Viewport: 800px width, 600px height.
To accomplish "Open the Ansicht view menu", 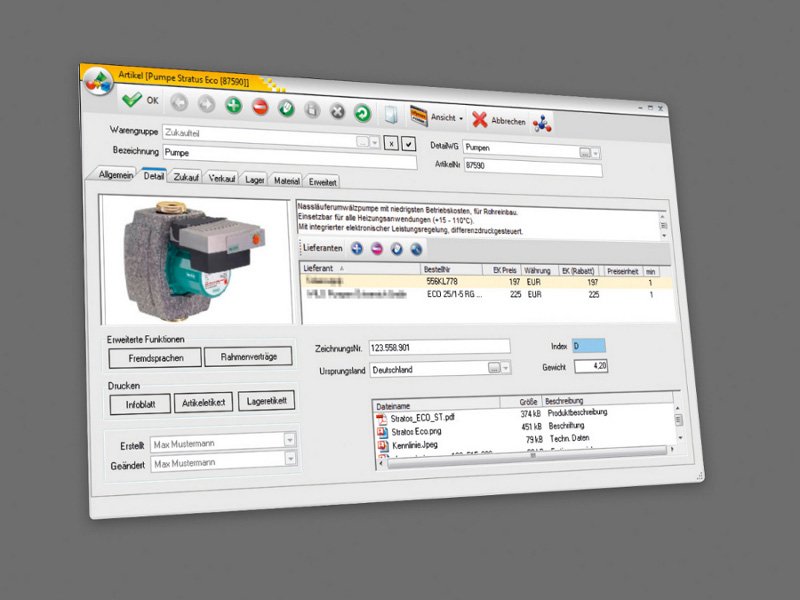I will pyautogui.click(x=437, y=117).
